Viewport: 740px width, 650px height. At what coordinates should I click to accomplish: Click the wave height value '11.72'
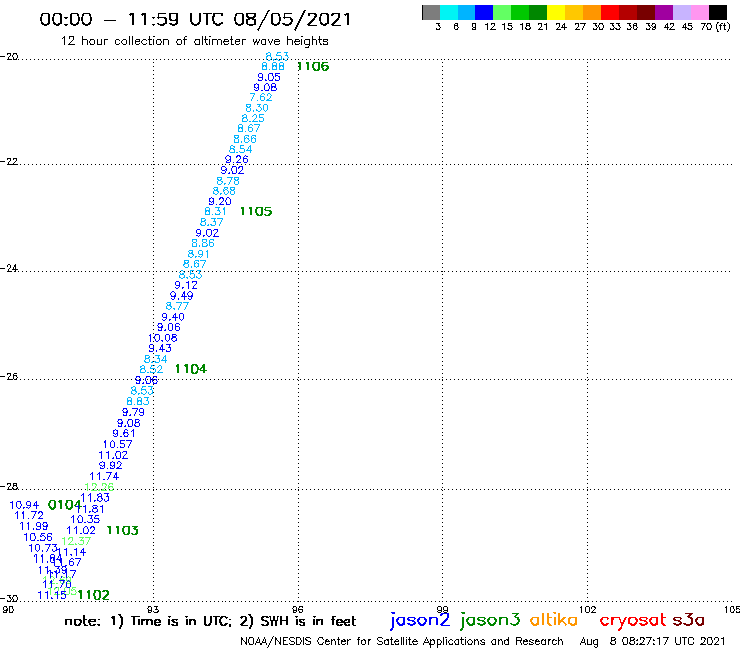[x=29, y=515]
